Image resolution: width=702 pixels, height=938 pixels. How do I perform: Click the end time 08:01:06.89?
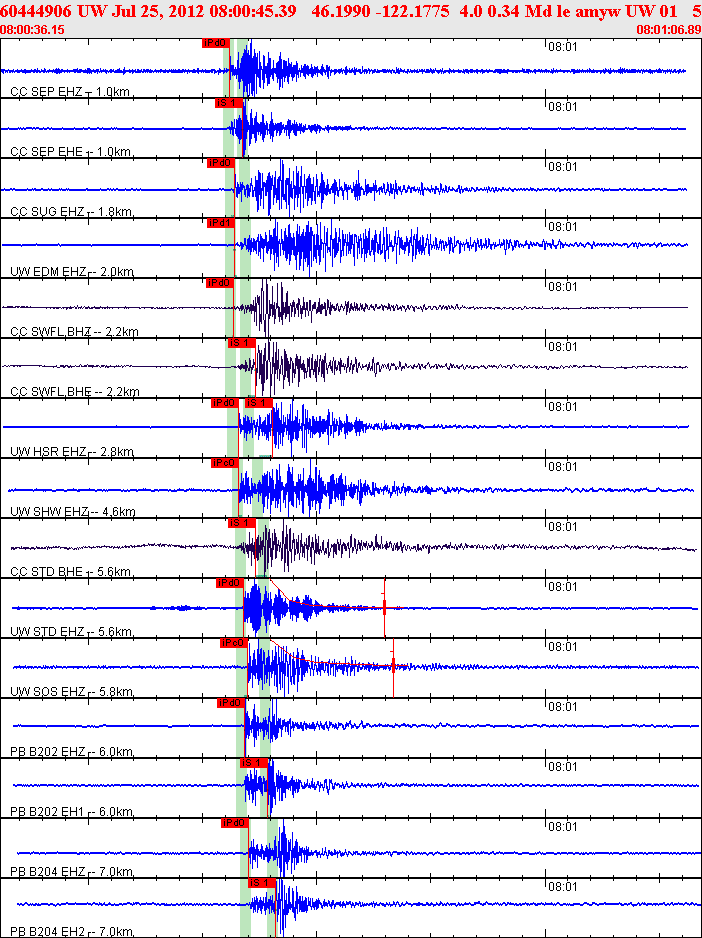pos(668,29)
